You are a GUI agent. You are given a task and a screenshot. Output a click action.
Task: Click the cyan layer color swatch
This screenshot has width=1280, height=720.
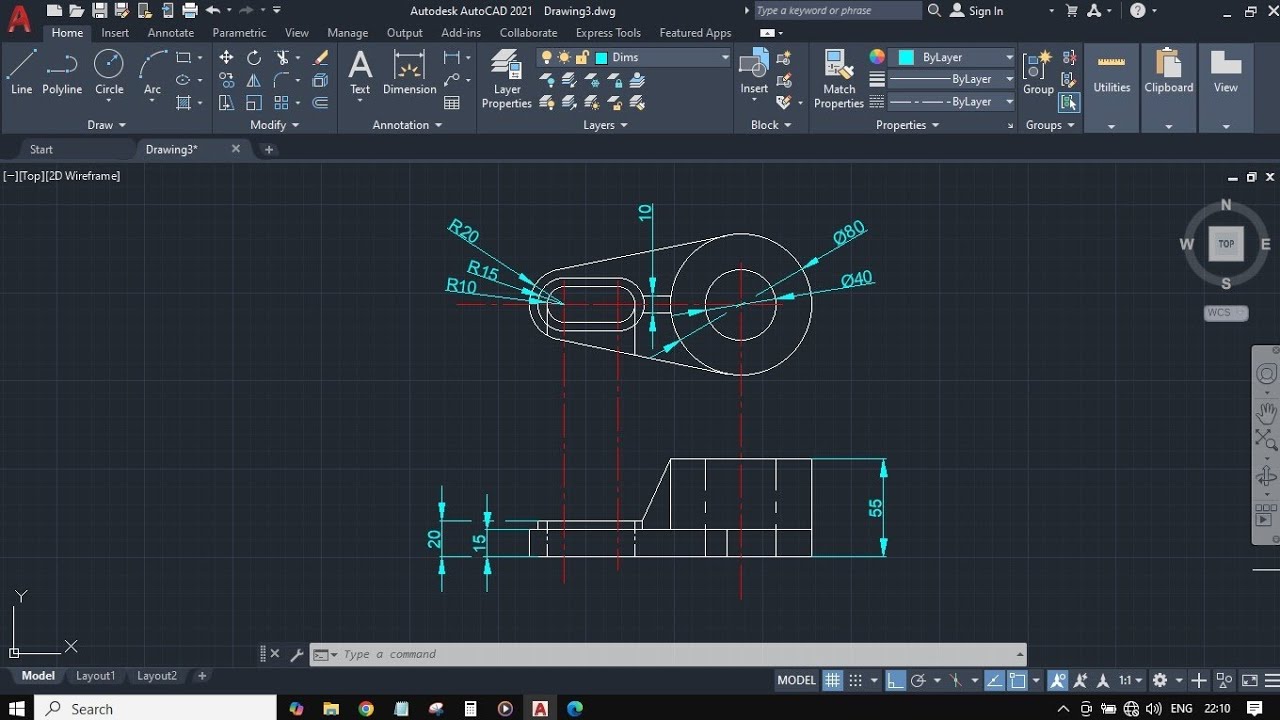600,57
